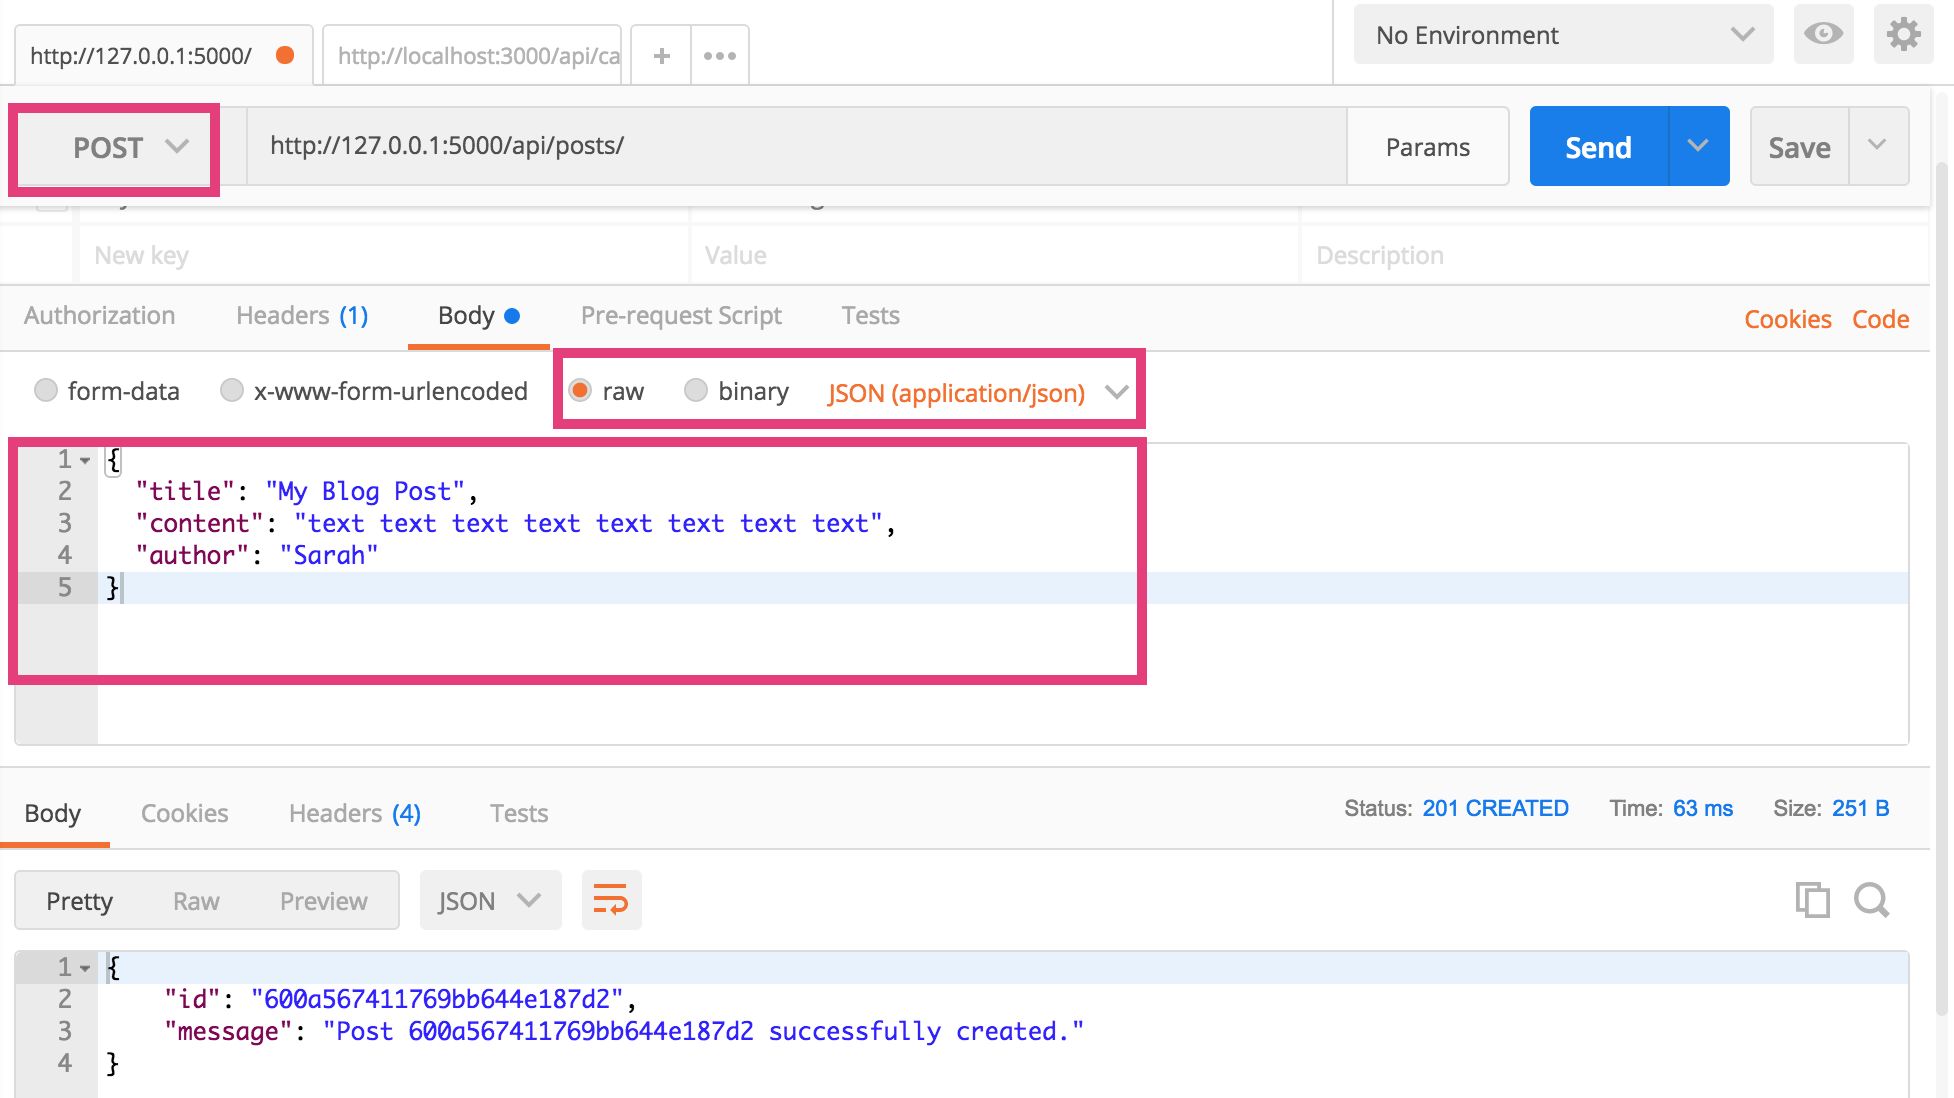This screenshot has height=1098, width=1954.
Task: Open the Cookies link
Action: pos(1787,320)
